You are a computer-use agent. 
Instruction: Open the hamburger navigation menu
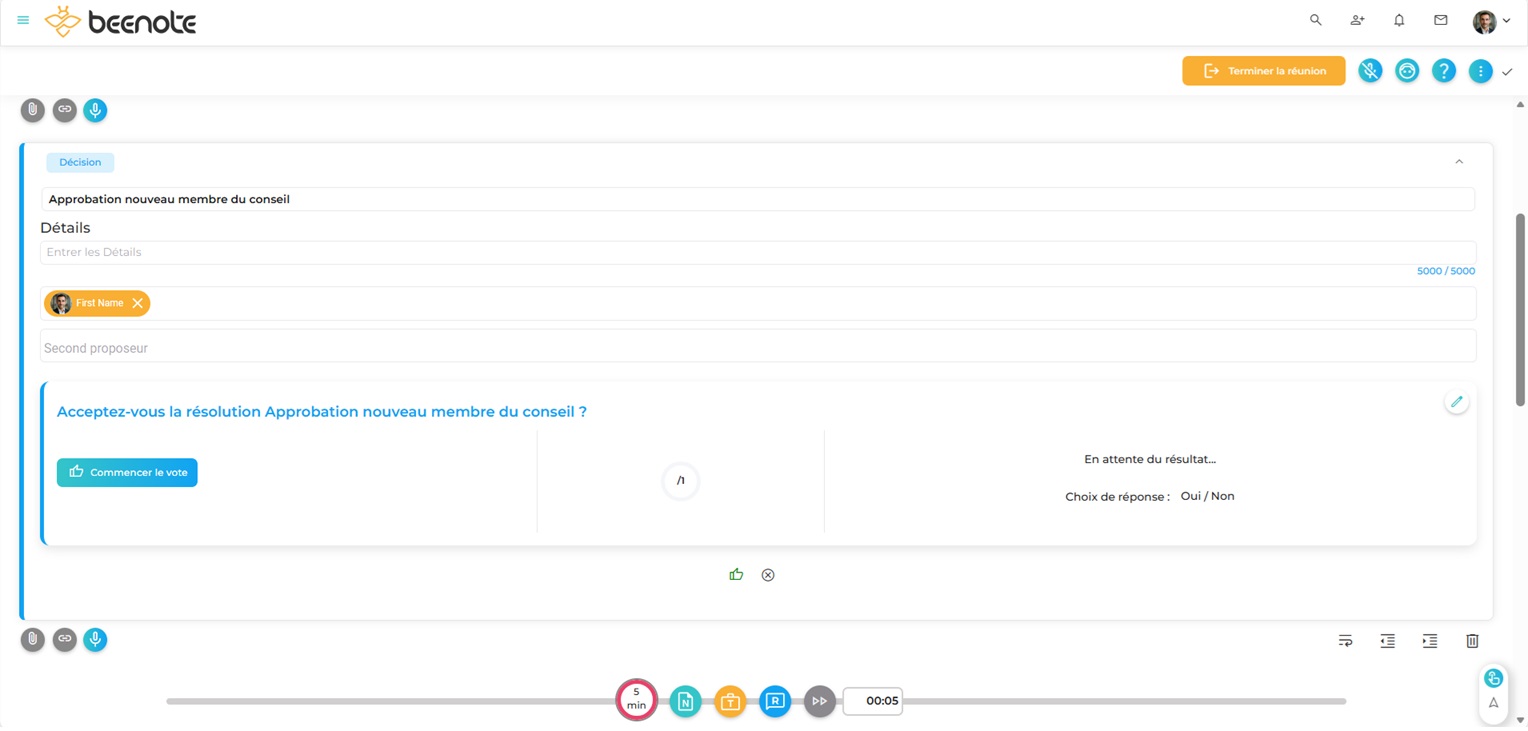pyautogui.click(x=23, y=20)
